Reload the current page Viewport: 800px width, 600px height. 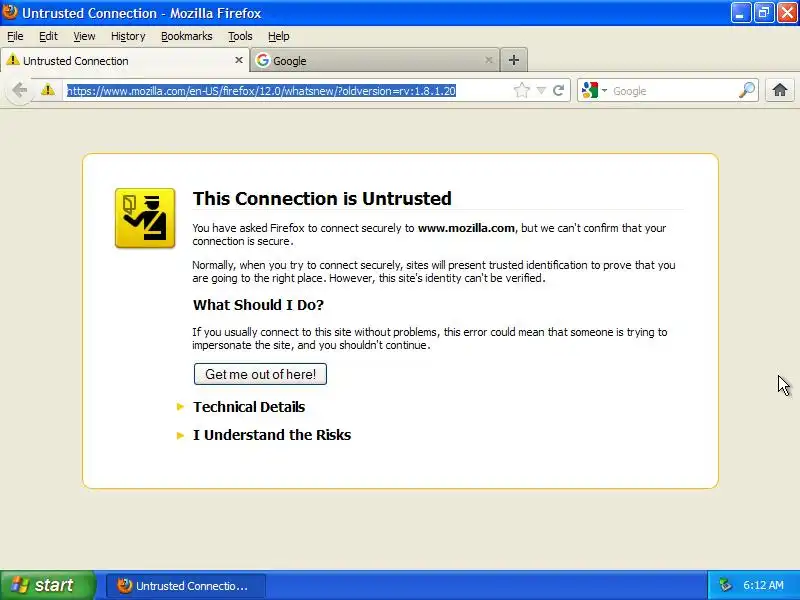click(x=559, y=90)
